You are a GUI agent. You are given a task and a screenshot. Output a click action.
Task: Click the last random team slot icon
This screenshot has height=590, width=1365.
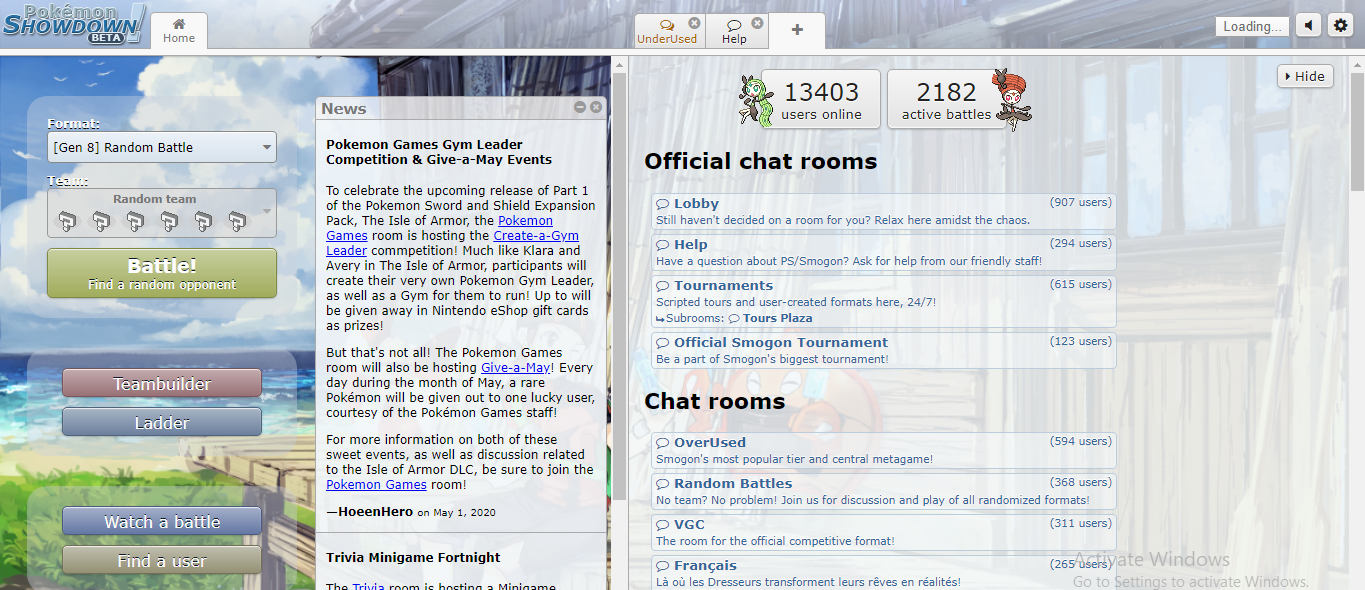pyautogui.click(x=237, y=220)
